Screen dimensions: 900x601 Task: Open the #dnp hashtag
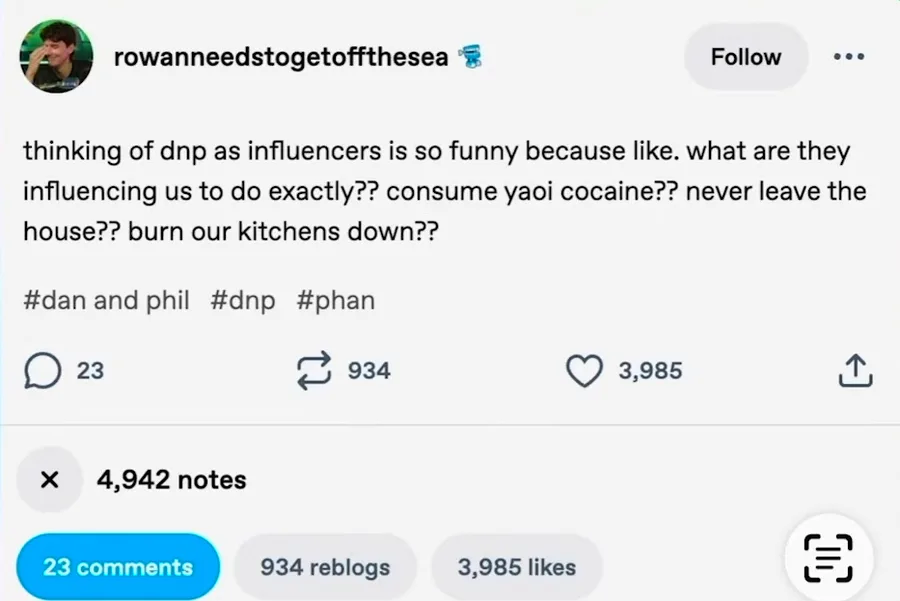click(x=243, y=300)
